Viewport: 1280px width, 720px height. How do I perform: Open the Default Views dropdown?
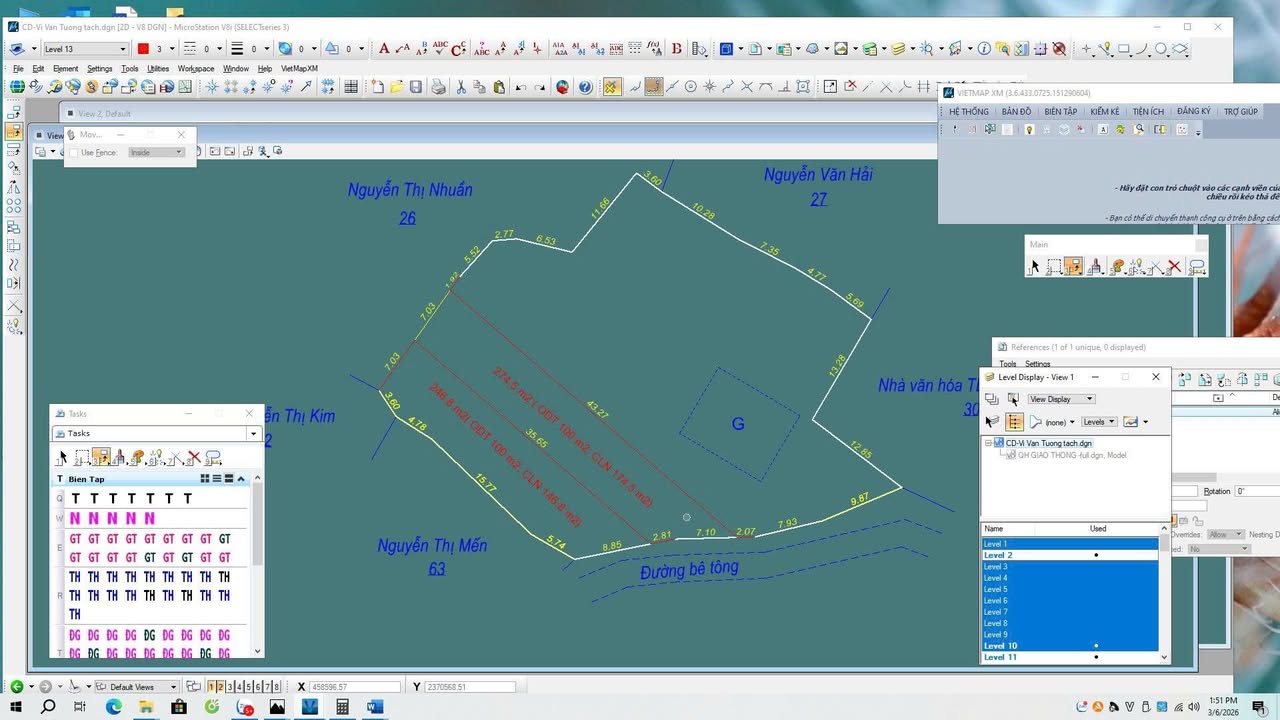coord(173,687)
